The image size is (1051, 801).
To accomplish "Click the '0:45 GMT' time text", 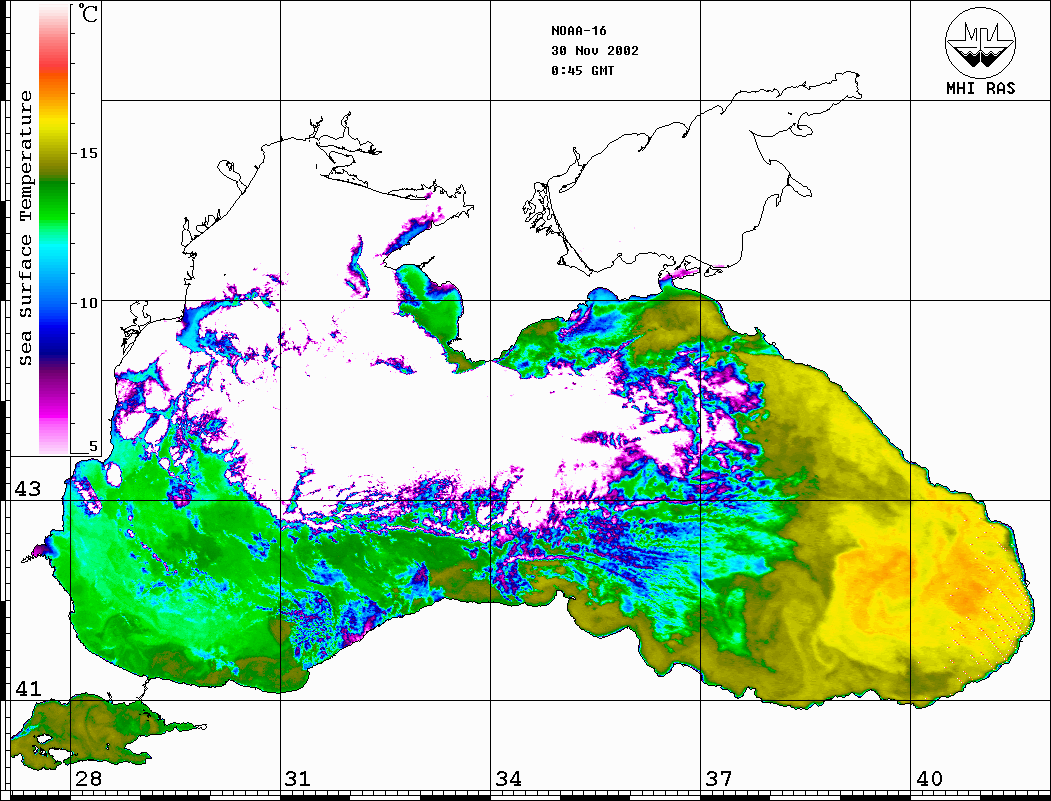I will [582, 71].
